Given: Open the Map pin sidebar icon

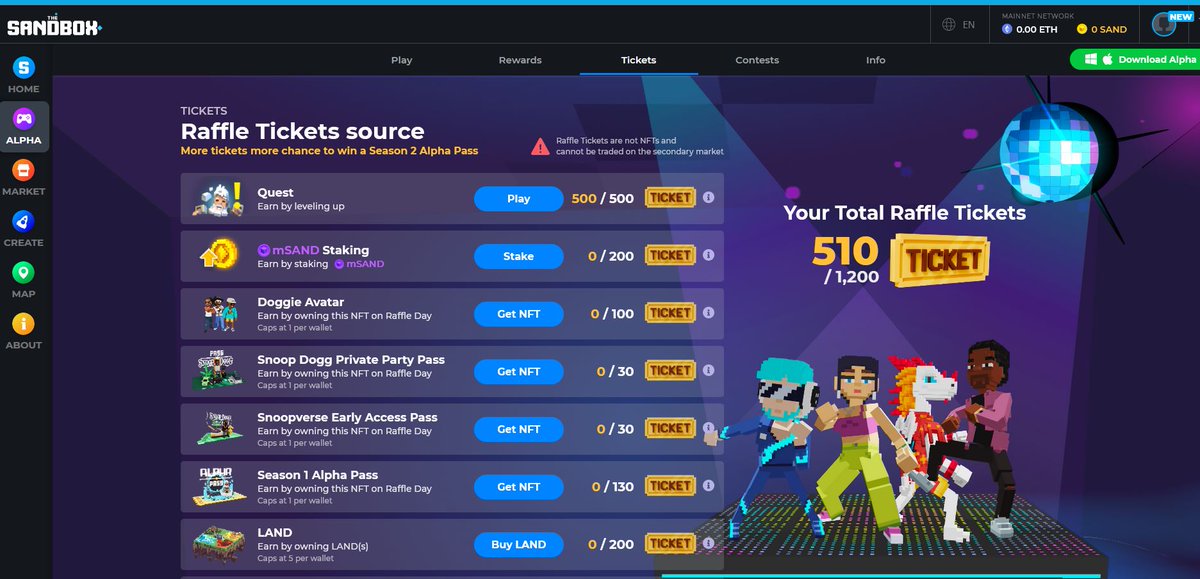Looking at the screenshot, I should coord(23,272).
